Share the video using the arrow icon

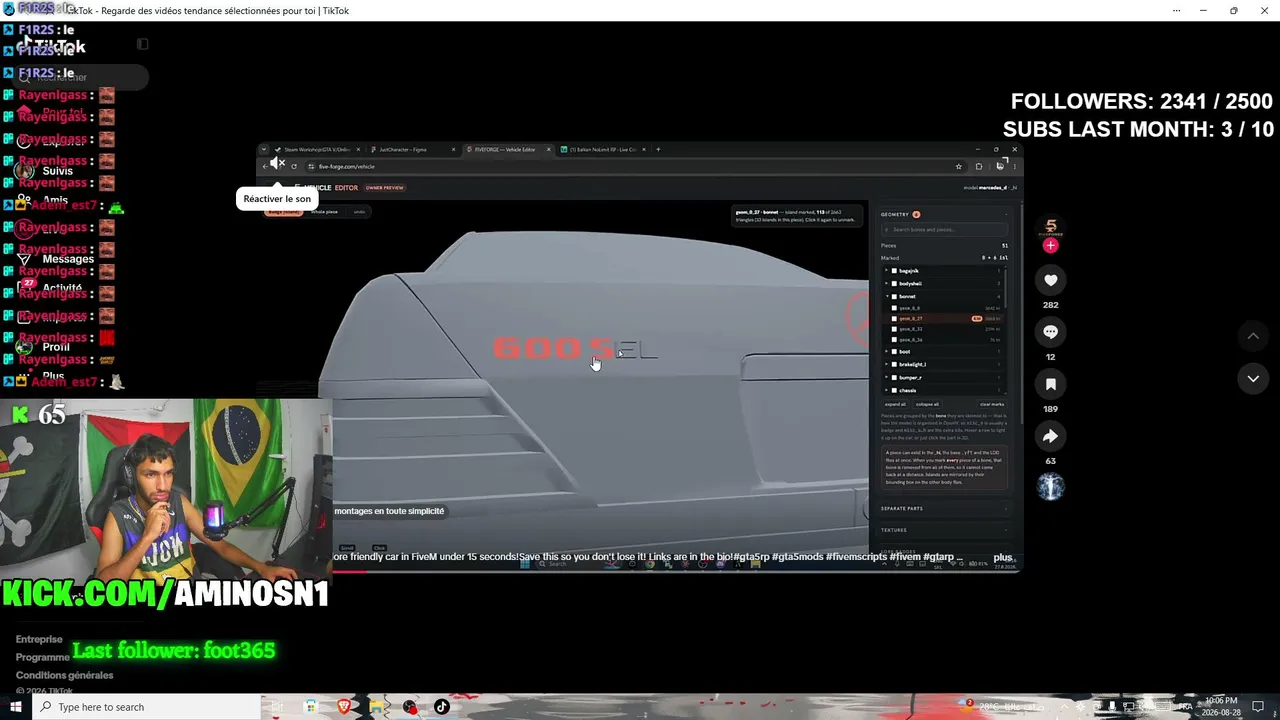[x=1050, y=436]
